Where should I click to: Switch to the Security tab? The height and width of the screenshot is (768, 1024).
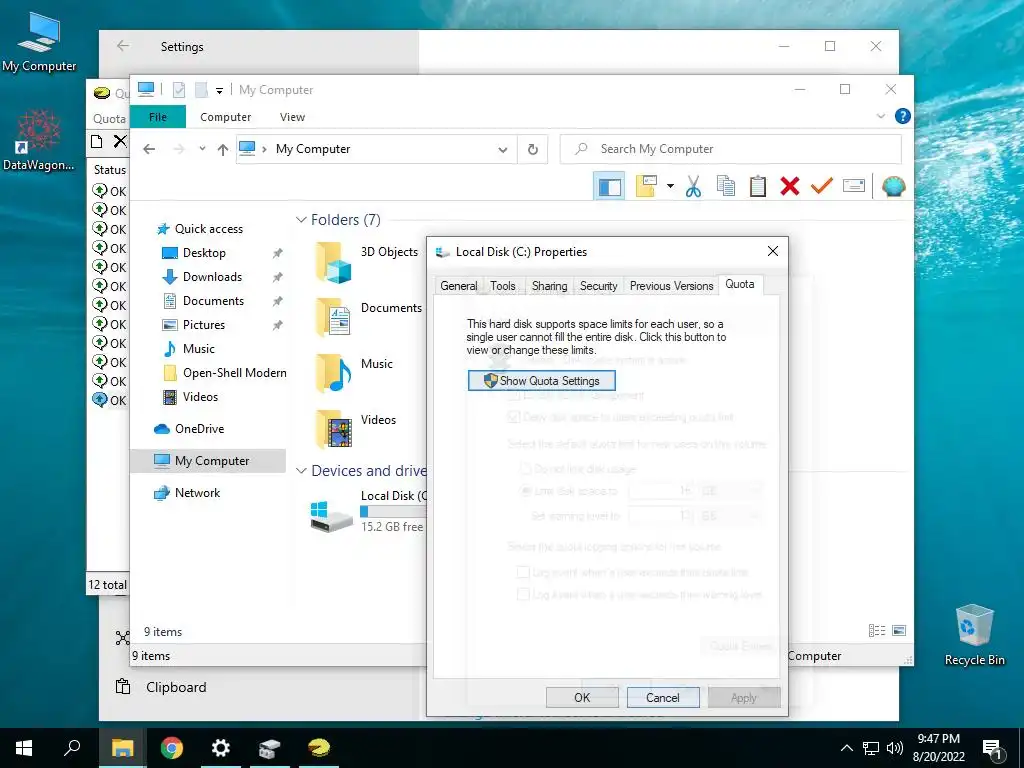(598, 286)
